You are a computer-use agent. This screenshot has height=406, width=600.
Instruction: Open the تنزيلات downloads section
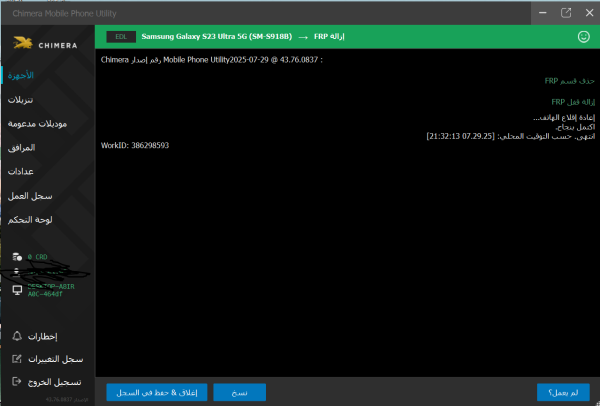[x=20, y=100]
